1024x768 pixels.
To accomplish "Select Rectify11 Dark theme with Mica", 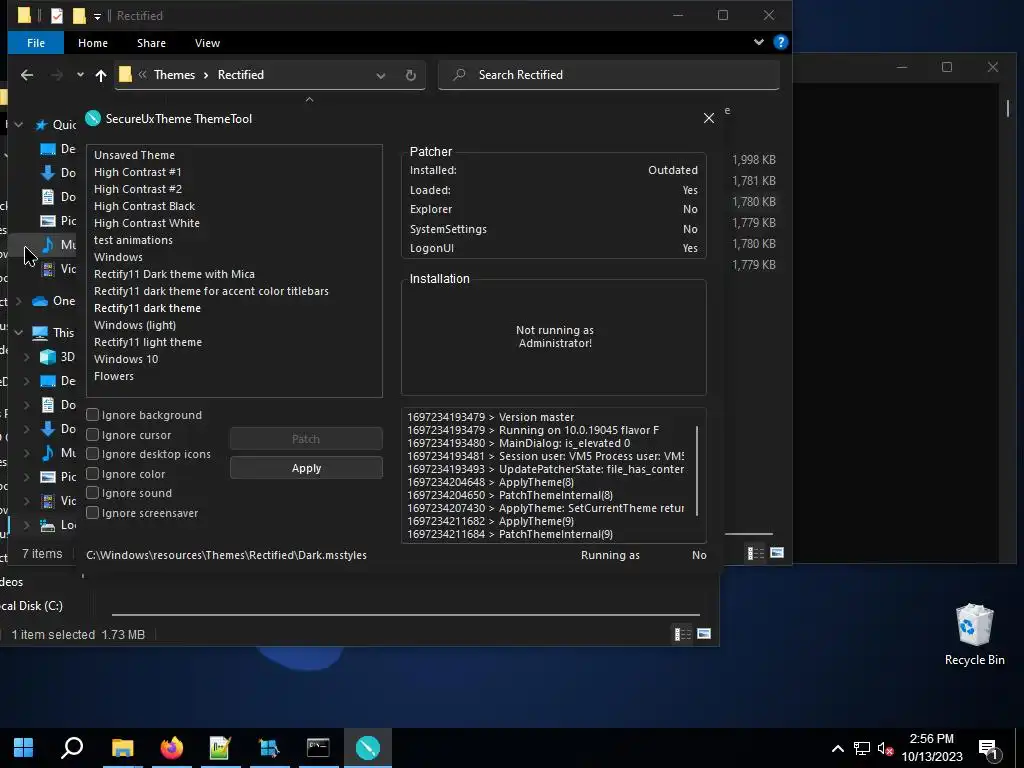I will (174, 274).
